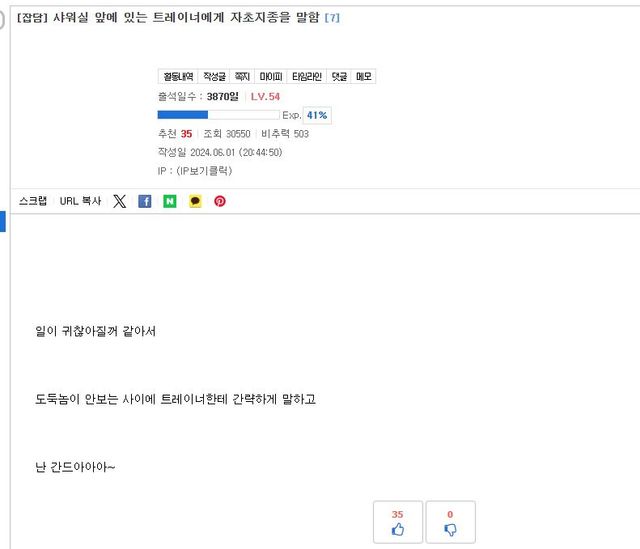Reveal the IP via IP보기클릭
Image resolution: width=640 pixels, height=549 pixels.
[x=204, y=171]
